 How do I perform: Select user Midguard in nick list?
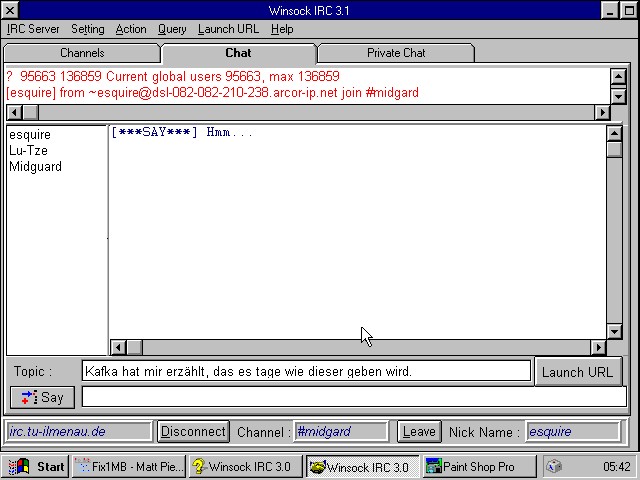point(35,167)
